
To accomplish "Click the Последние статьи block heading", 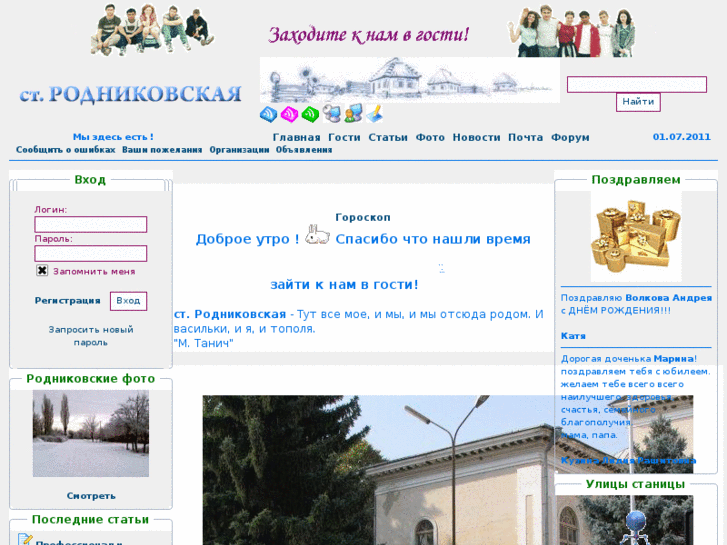I will pyautogui.click(x=90, y=519).
